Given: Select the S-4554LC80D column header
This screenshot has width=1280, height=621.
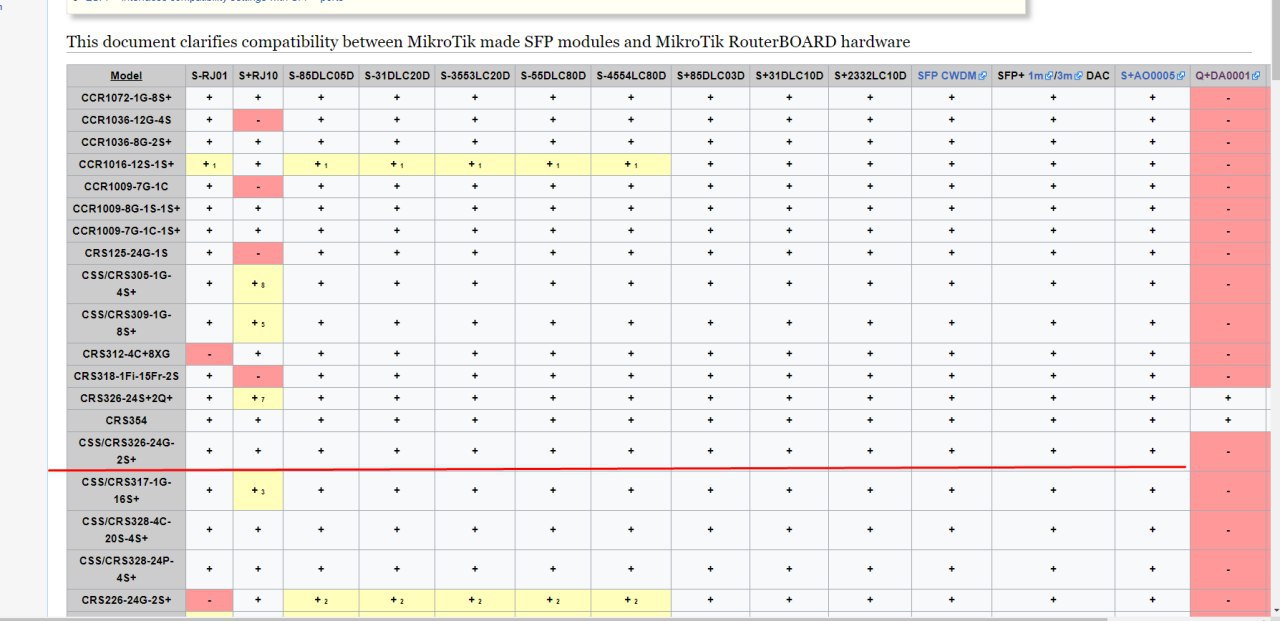Looking at the screenshot, I should click(631, 76).
